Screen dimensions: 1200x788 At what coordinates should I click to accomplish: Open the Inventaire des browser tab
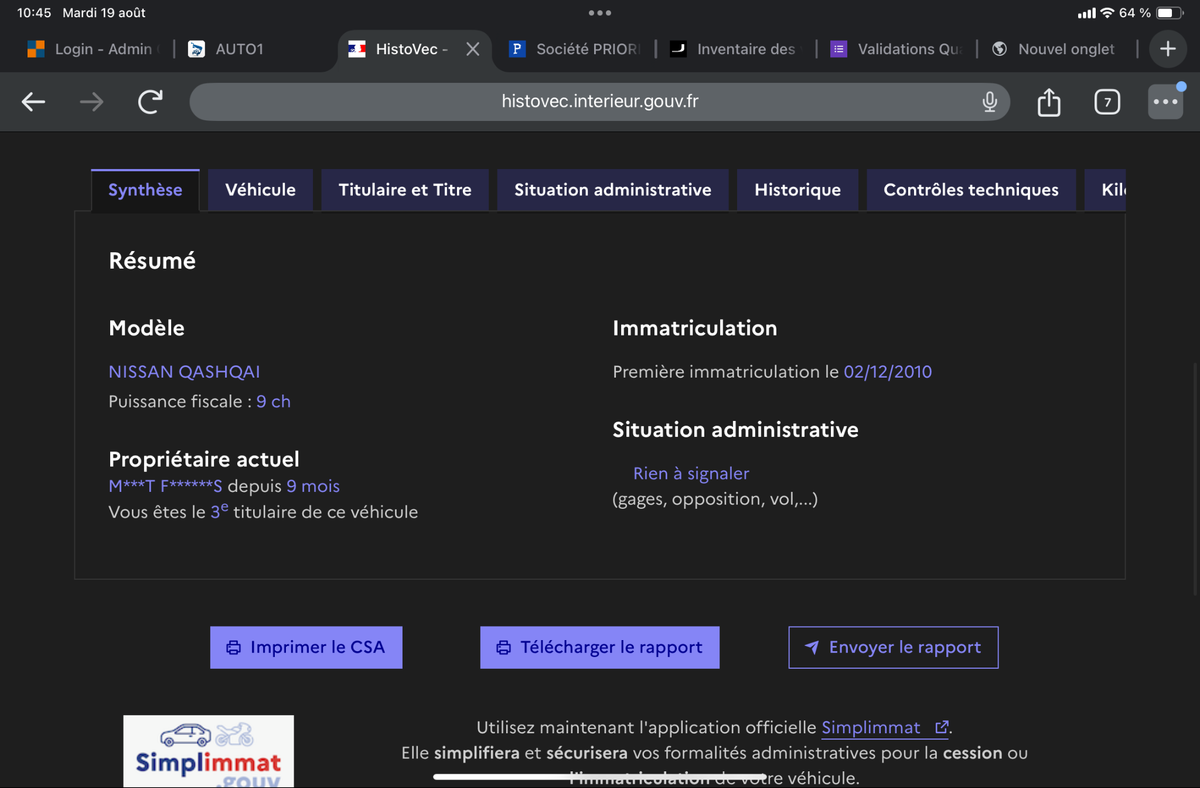(x=735, y=49)
